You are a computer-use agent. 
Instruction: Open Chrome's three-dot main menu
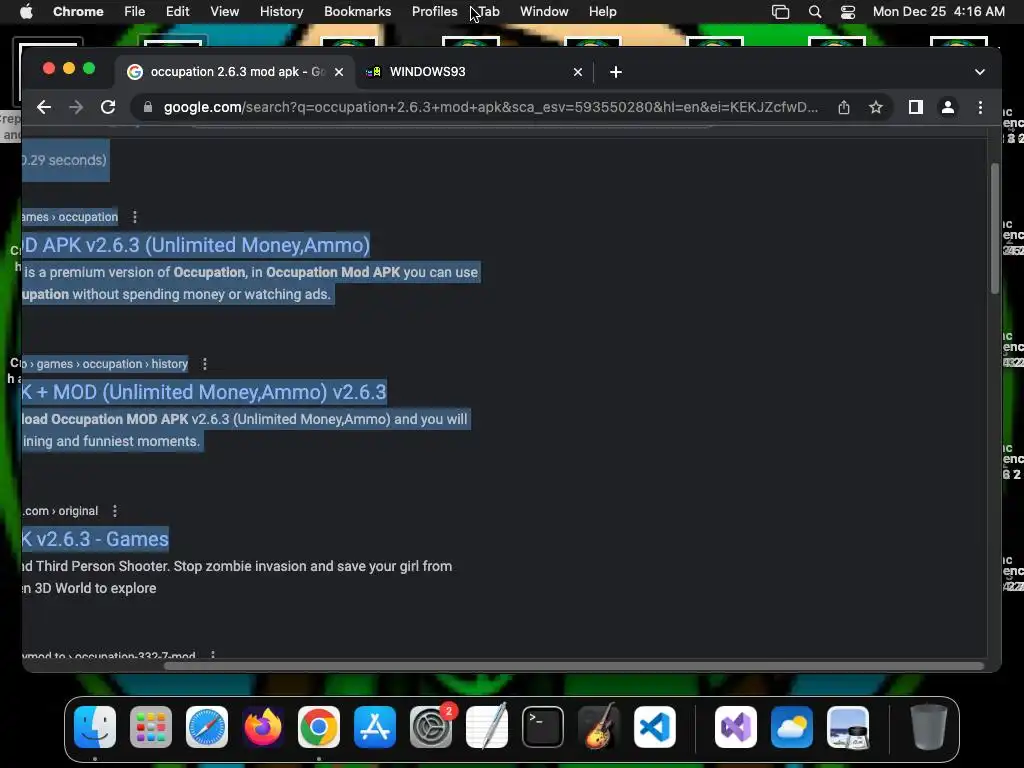tap(980, 107)
